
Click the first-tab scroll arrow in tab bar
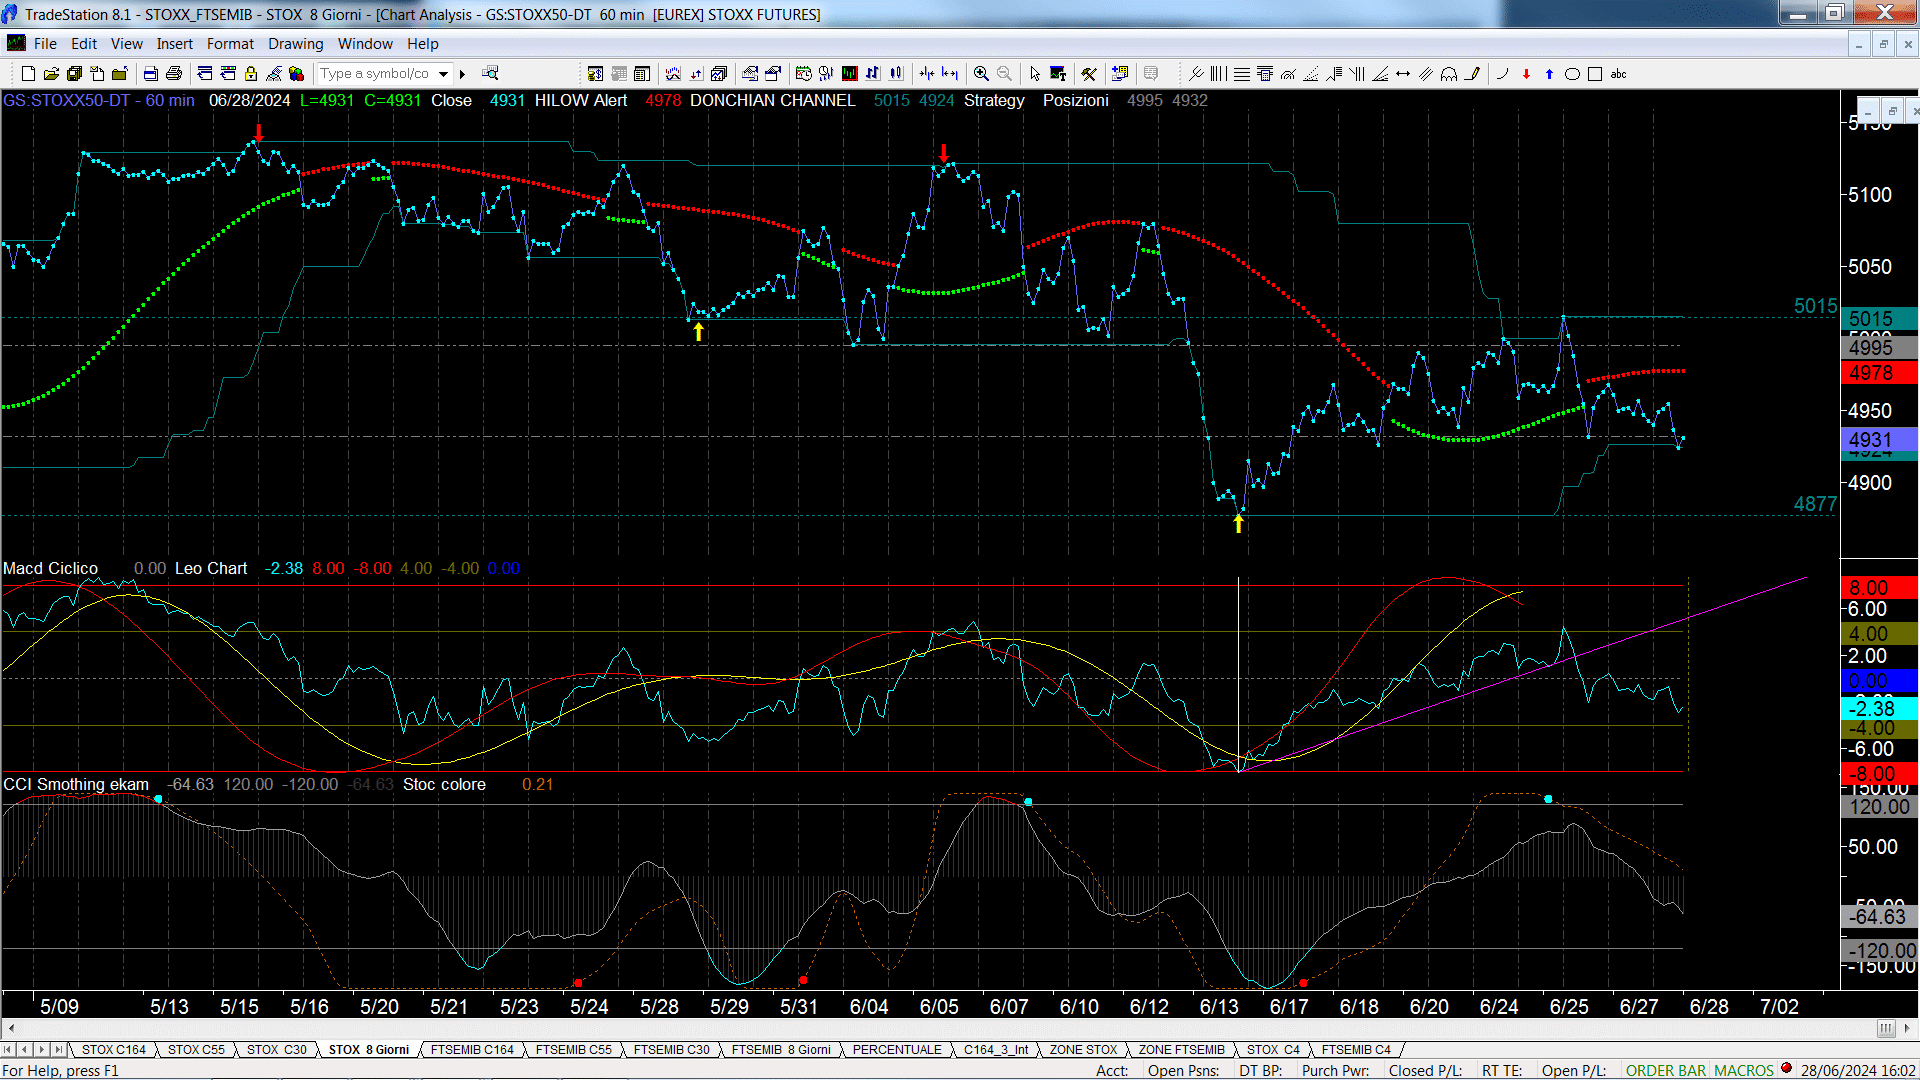click(x=9, y=1049)
